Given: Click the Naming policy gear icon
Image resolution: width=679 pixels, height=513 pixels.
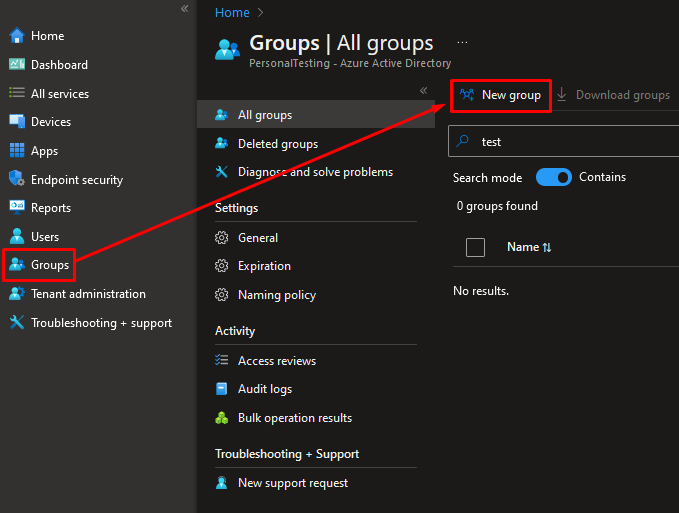Looking at the screenshot, I should tap(222, 295).
